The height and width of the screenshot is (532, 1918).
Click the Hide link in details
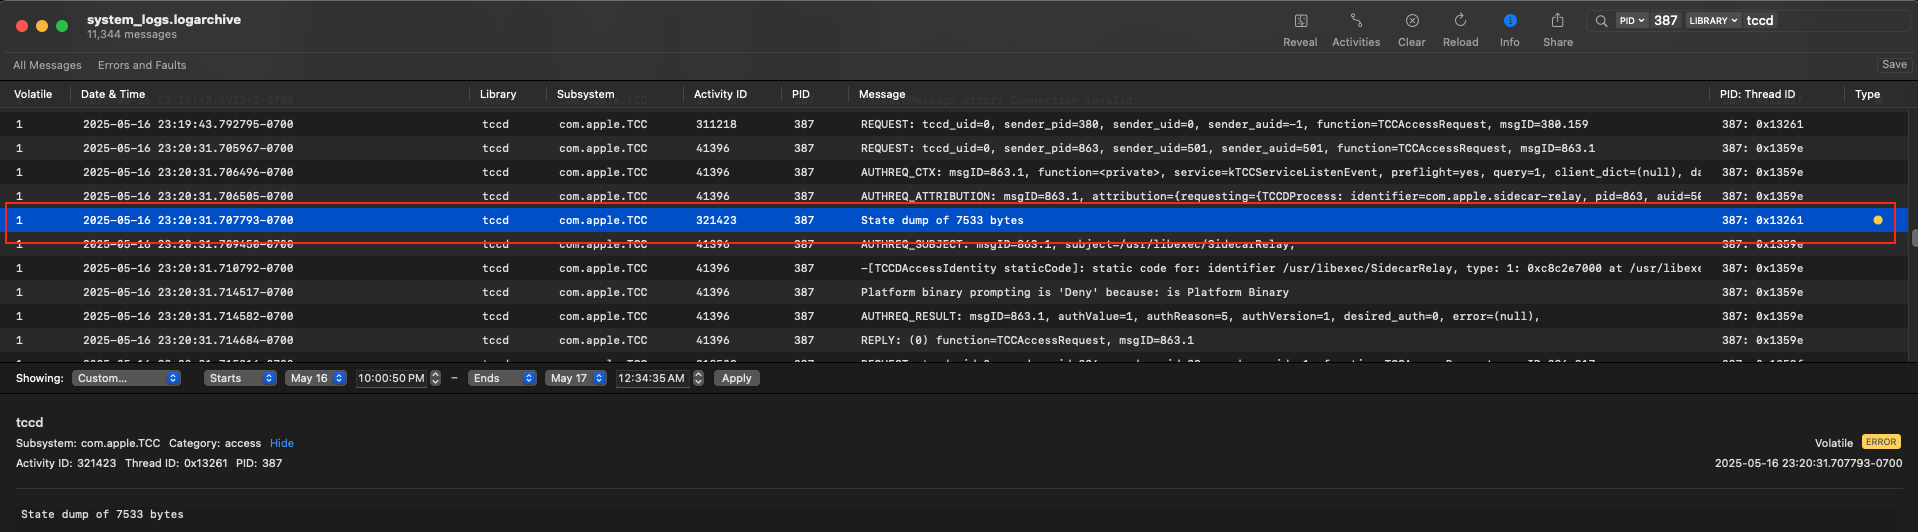[282, 443]
